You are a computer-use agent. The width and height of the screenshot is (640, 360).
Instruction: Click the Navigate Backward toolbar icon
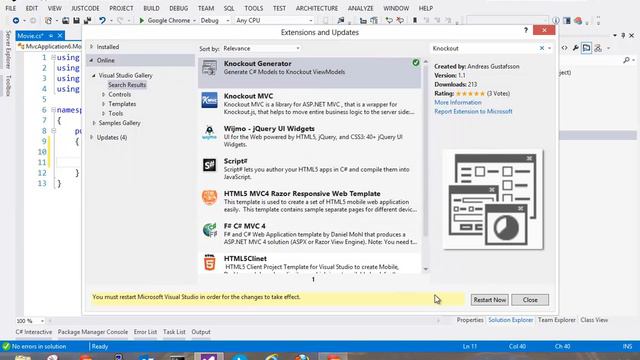click(x=16, y=20)
